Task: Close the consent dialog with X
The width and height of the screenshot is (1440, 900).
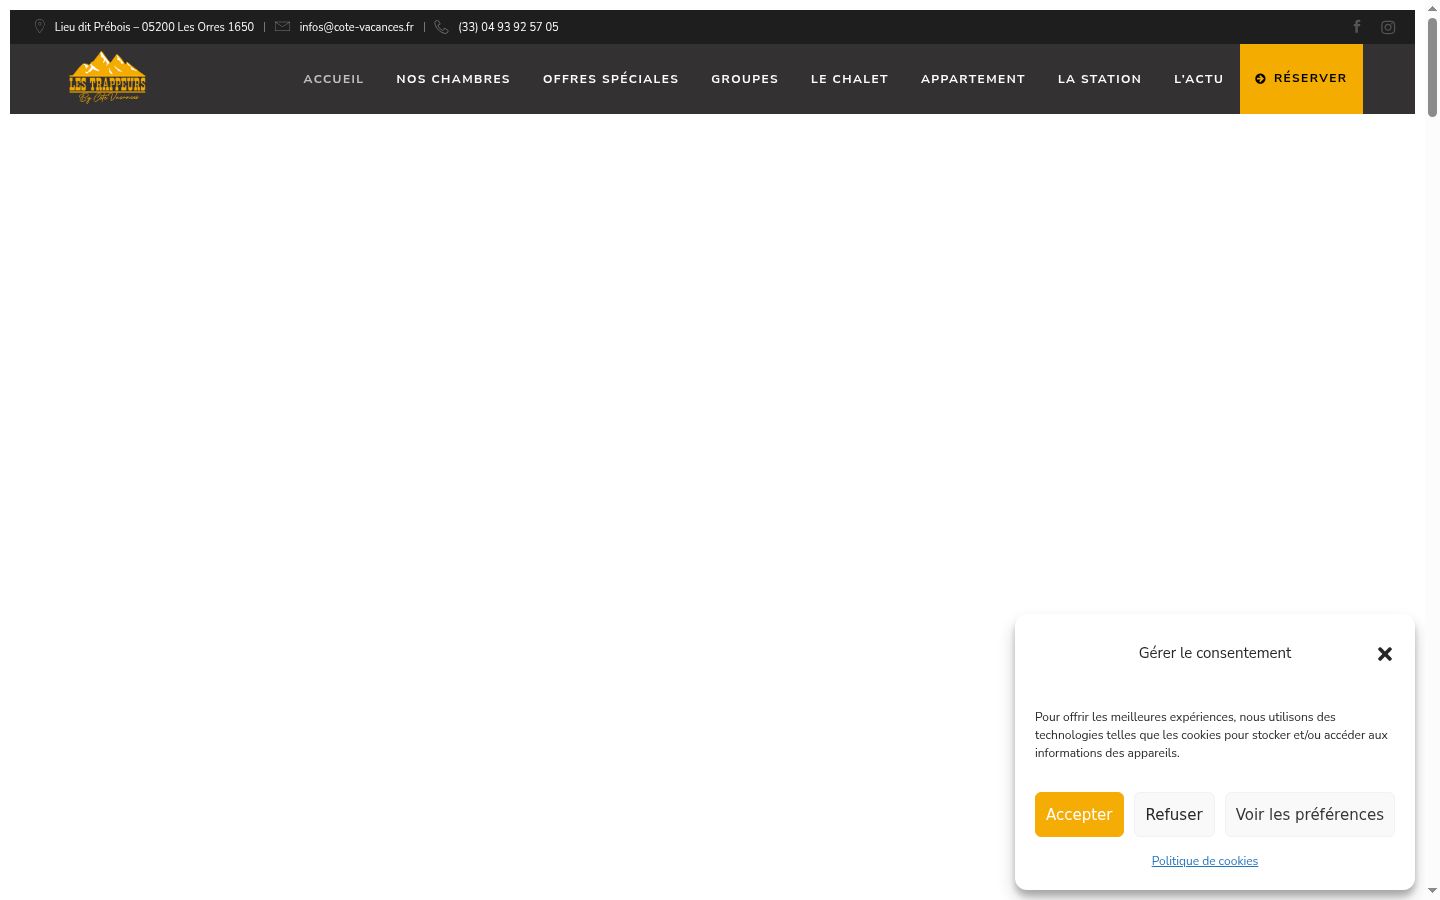Action: tap(1385, 654)
